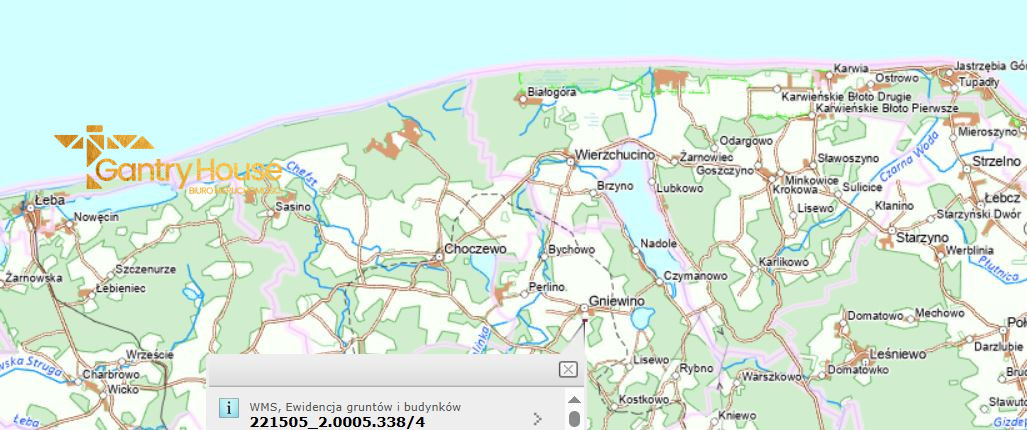Click the Choczewo town marker
This screenshot has height=430, width=1027.
[x=438, y=258]
